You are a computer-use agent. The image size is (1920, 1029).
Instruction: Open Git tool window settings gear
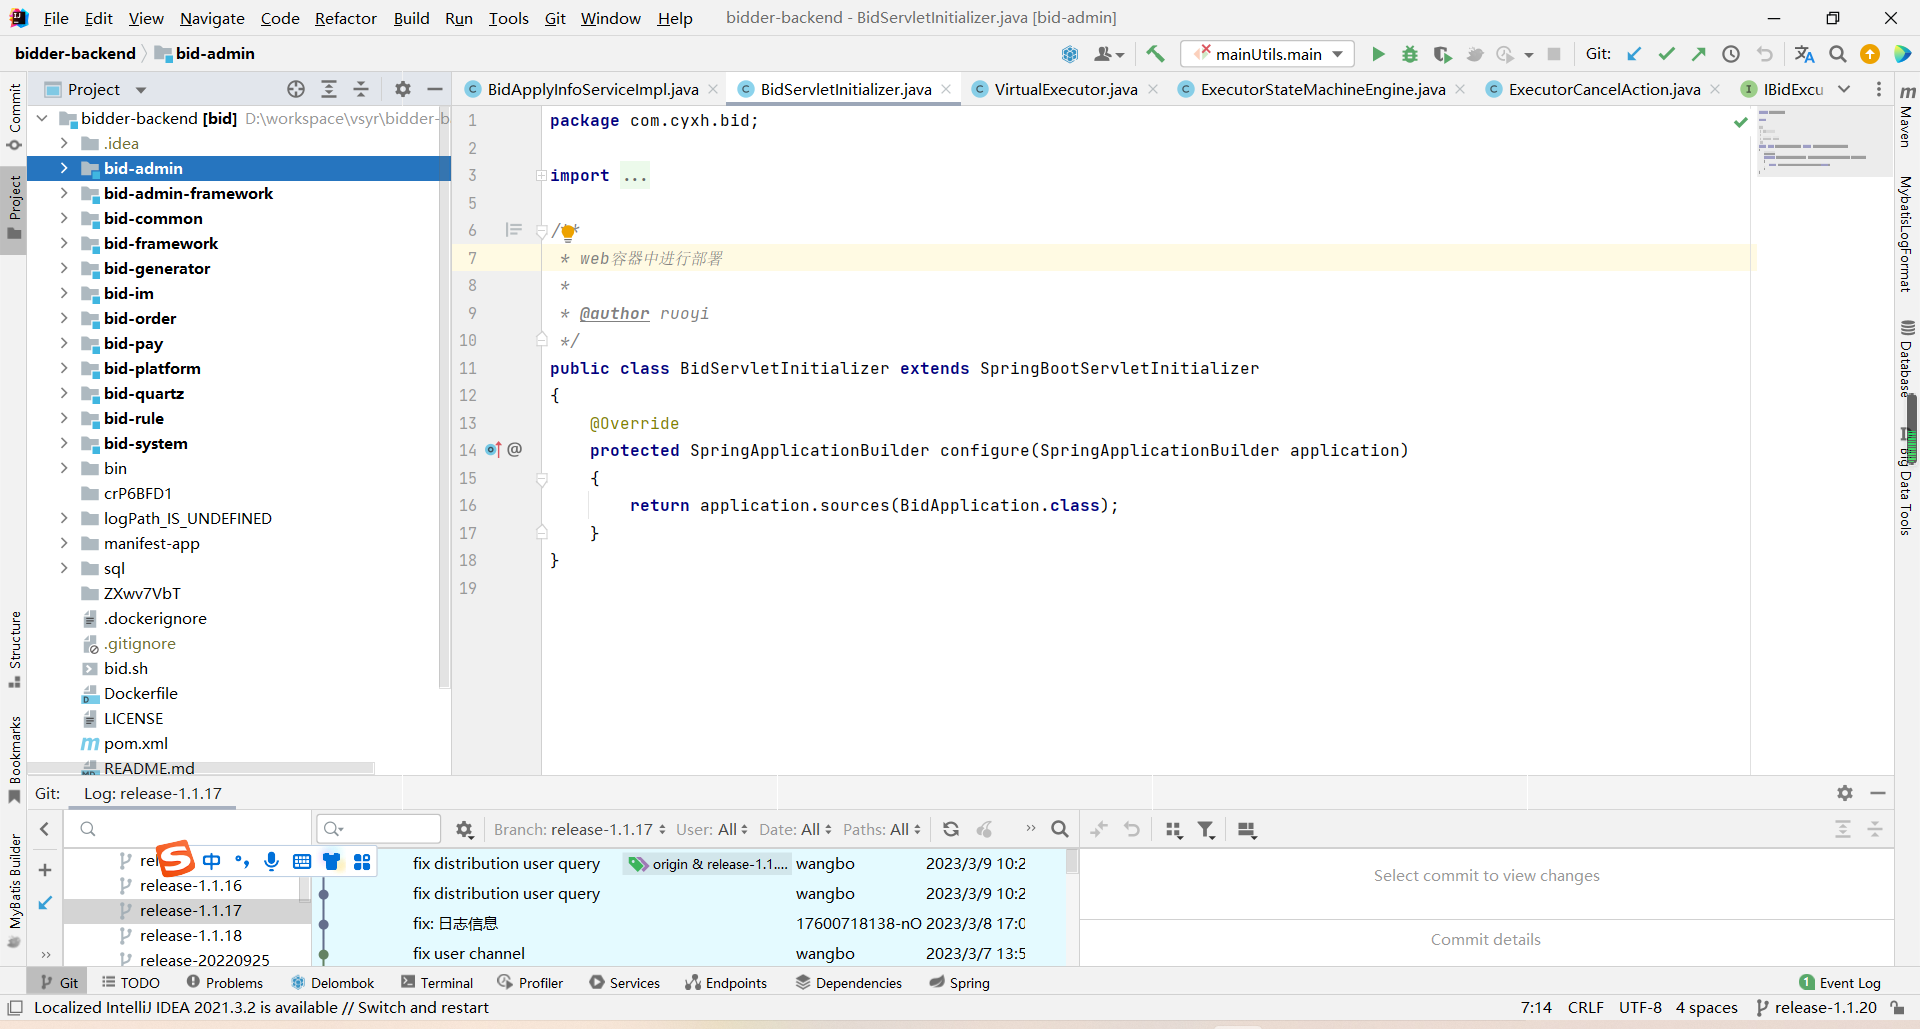click(1845, 793)
